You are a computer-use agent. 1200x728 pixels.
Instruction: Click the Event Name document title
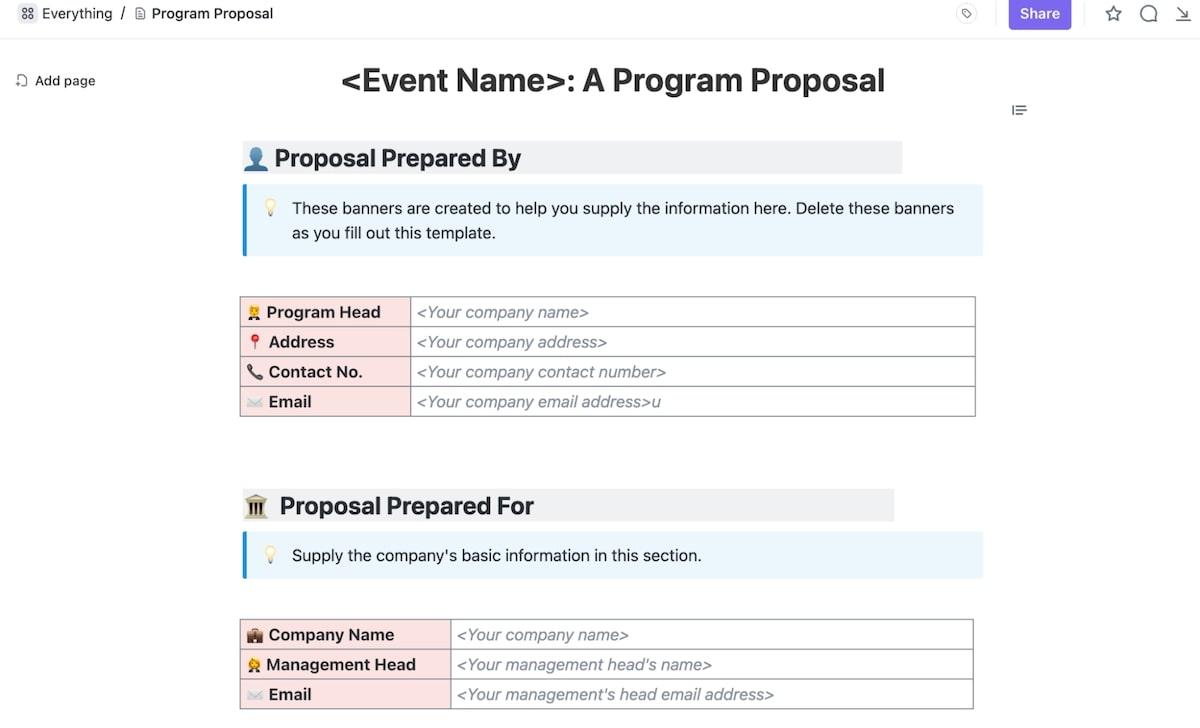point(612,81)
